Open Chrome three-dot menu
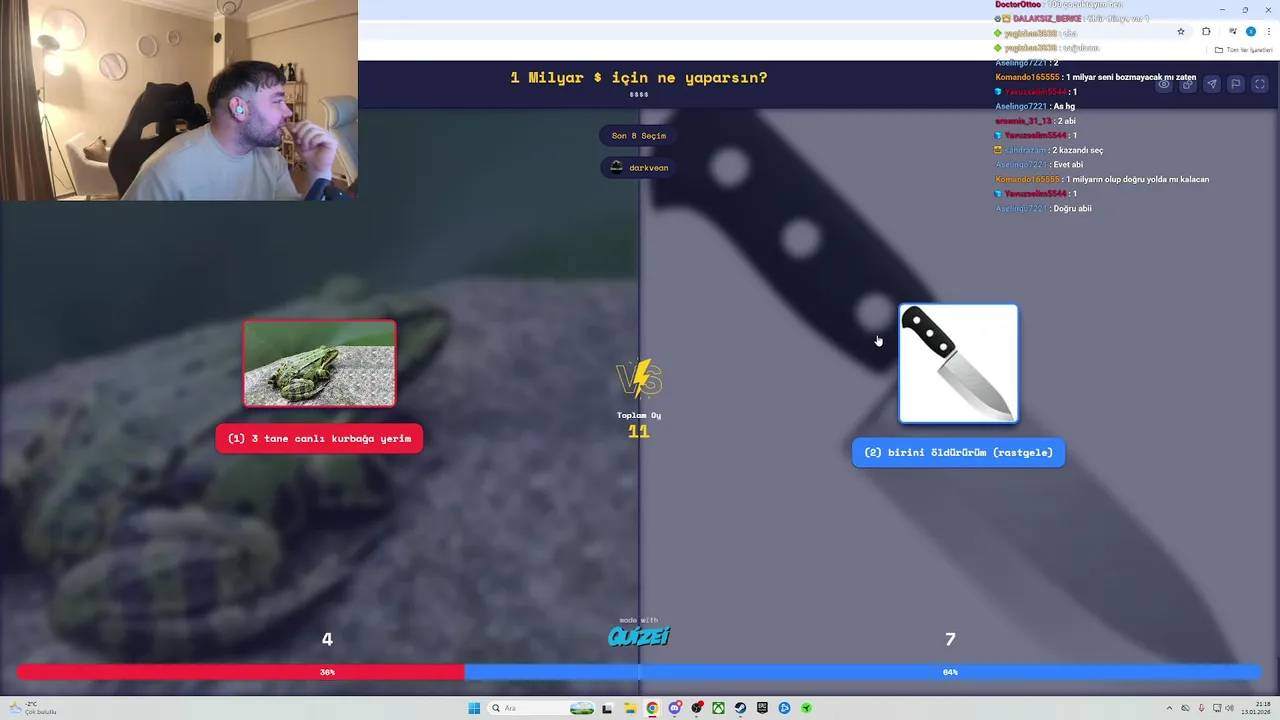 point(1267,31)
